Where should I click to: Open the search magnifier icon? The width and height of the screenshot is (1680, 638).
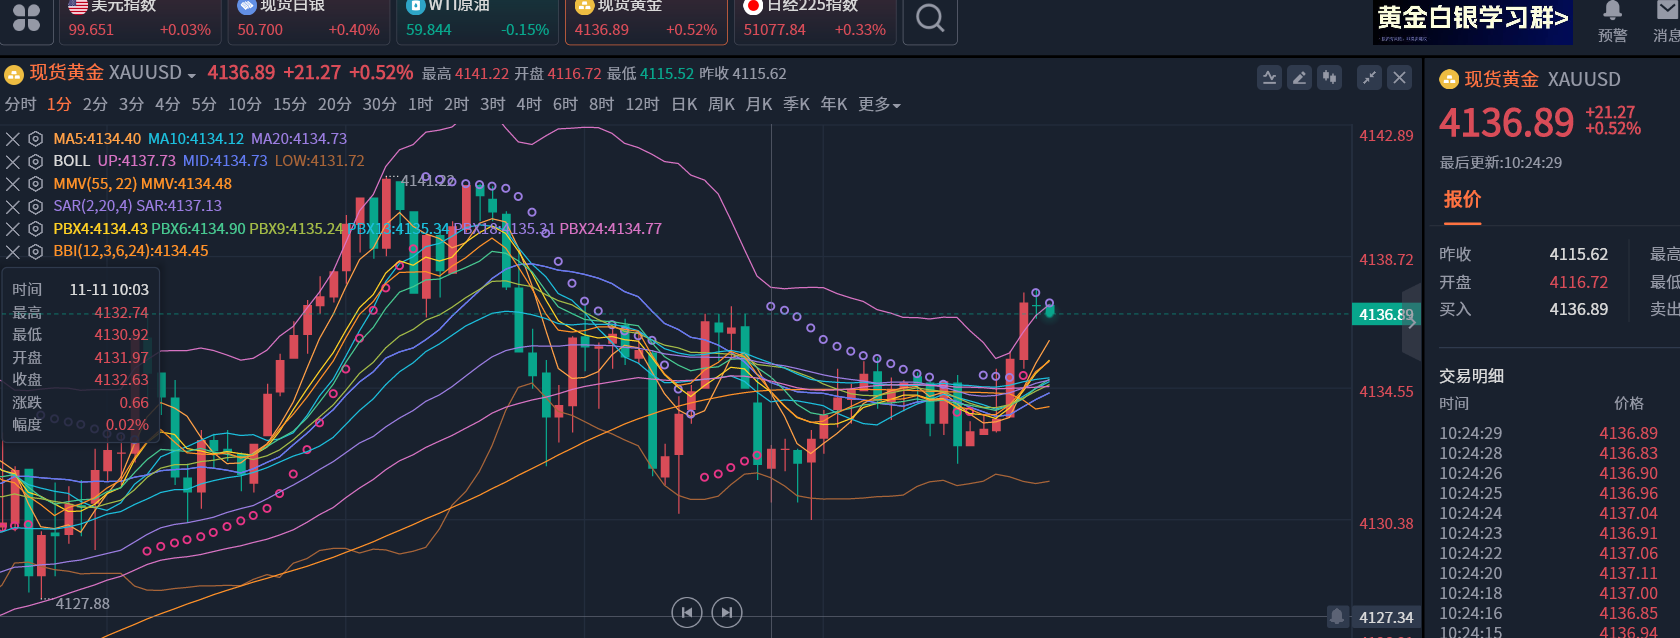(x=929, y=19)
